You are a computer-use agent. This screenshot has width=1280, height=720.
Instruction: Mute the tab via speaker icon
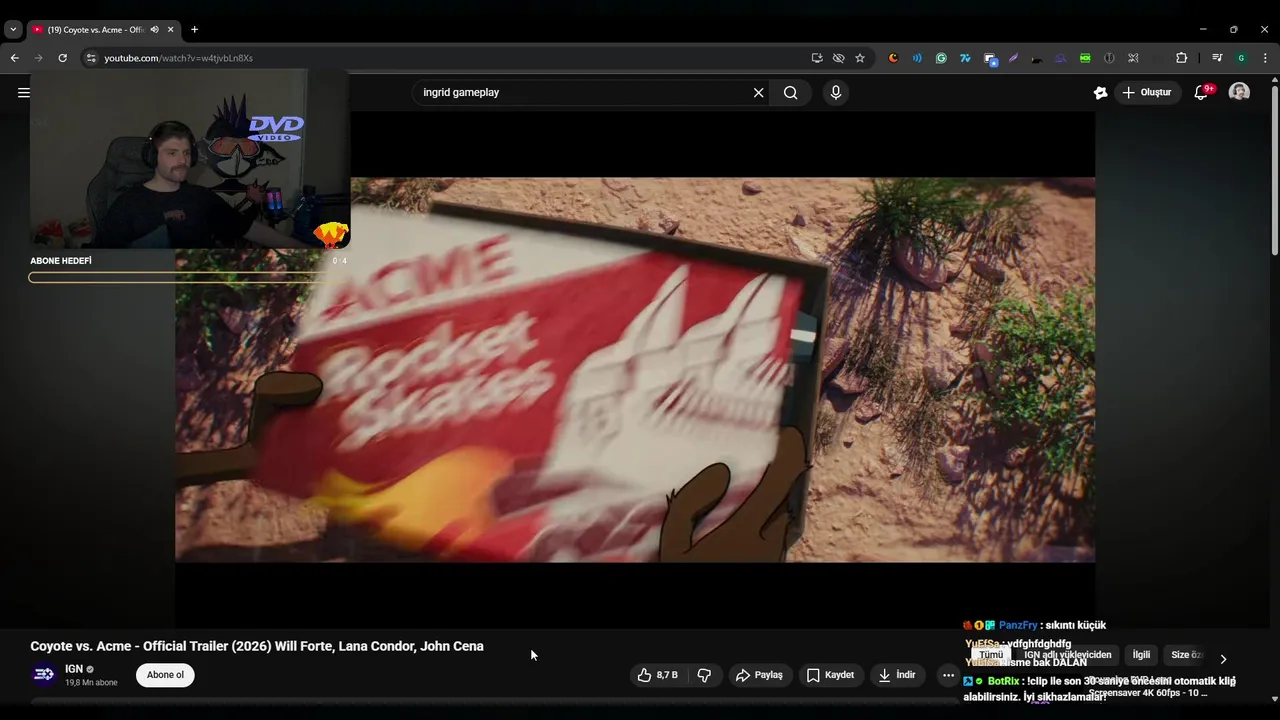point(154,30)
